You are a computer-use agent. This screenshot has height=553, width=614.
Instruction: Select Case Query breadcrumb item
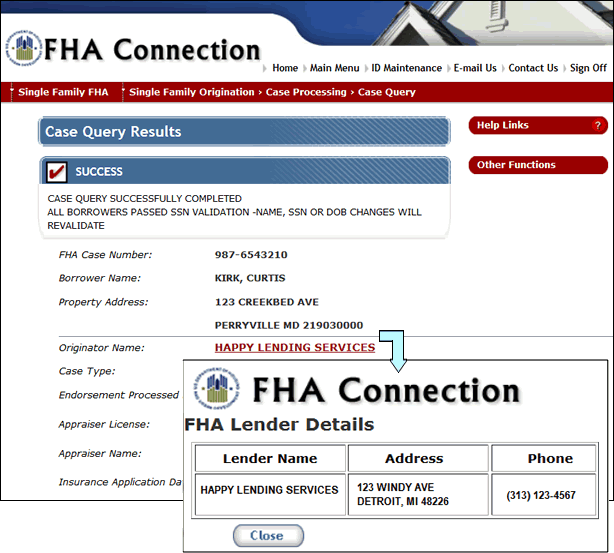click(x=386, y=92)
